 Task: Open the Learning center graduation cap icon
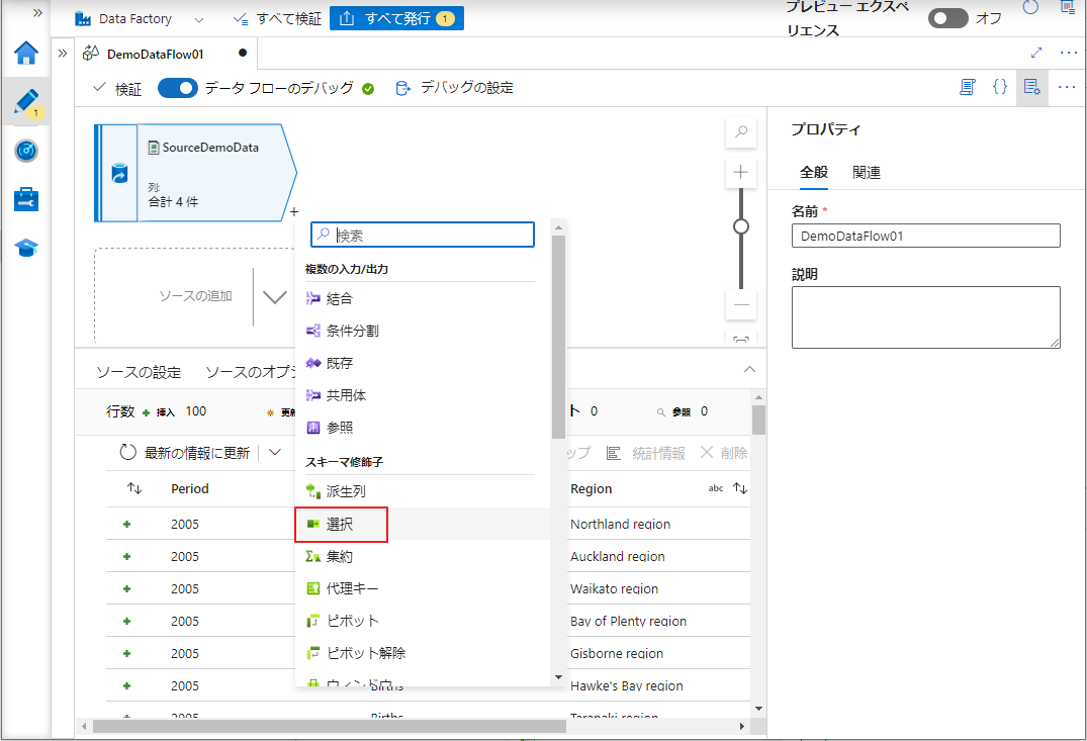pyautogui.click(x=26, y=248)
